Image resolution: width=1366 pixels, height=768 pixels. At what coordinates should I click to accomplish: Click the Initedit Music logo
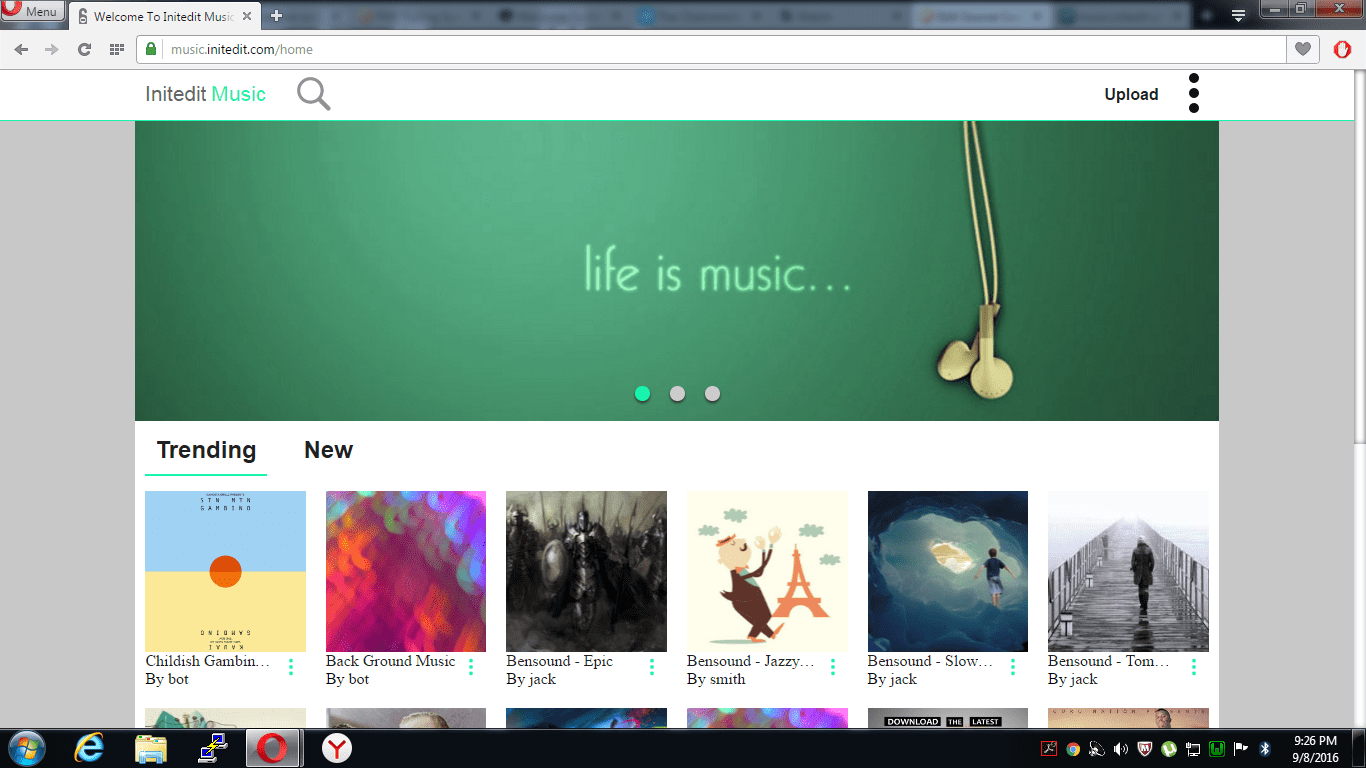pos(205,93)
